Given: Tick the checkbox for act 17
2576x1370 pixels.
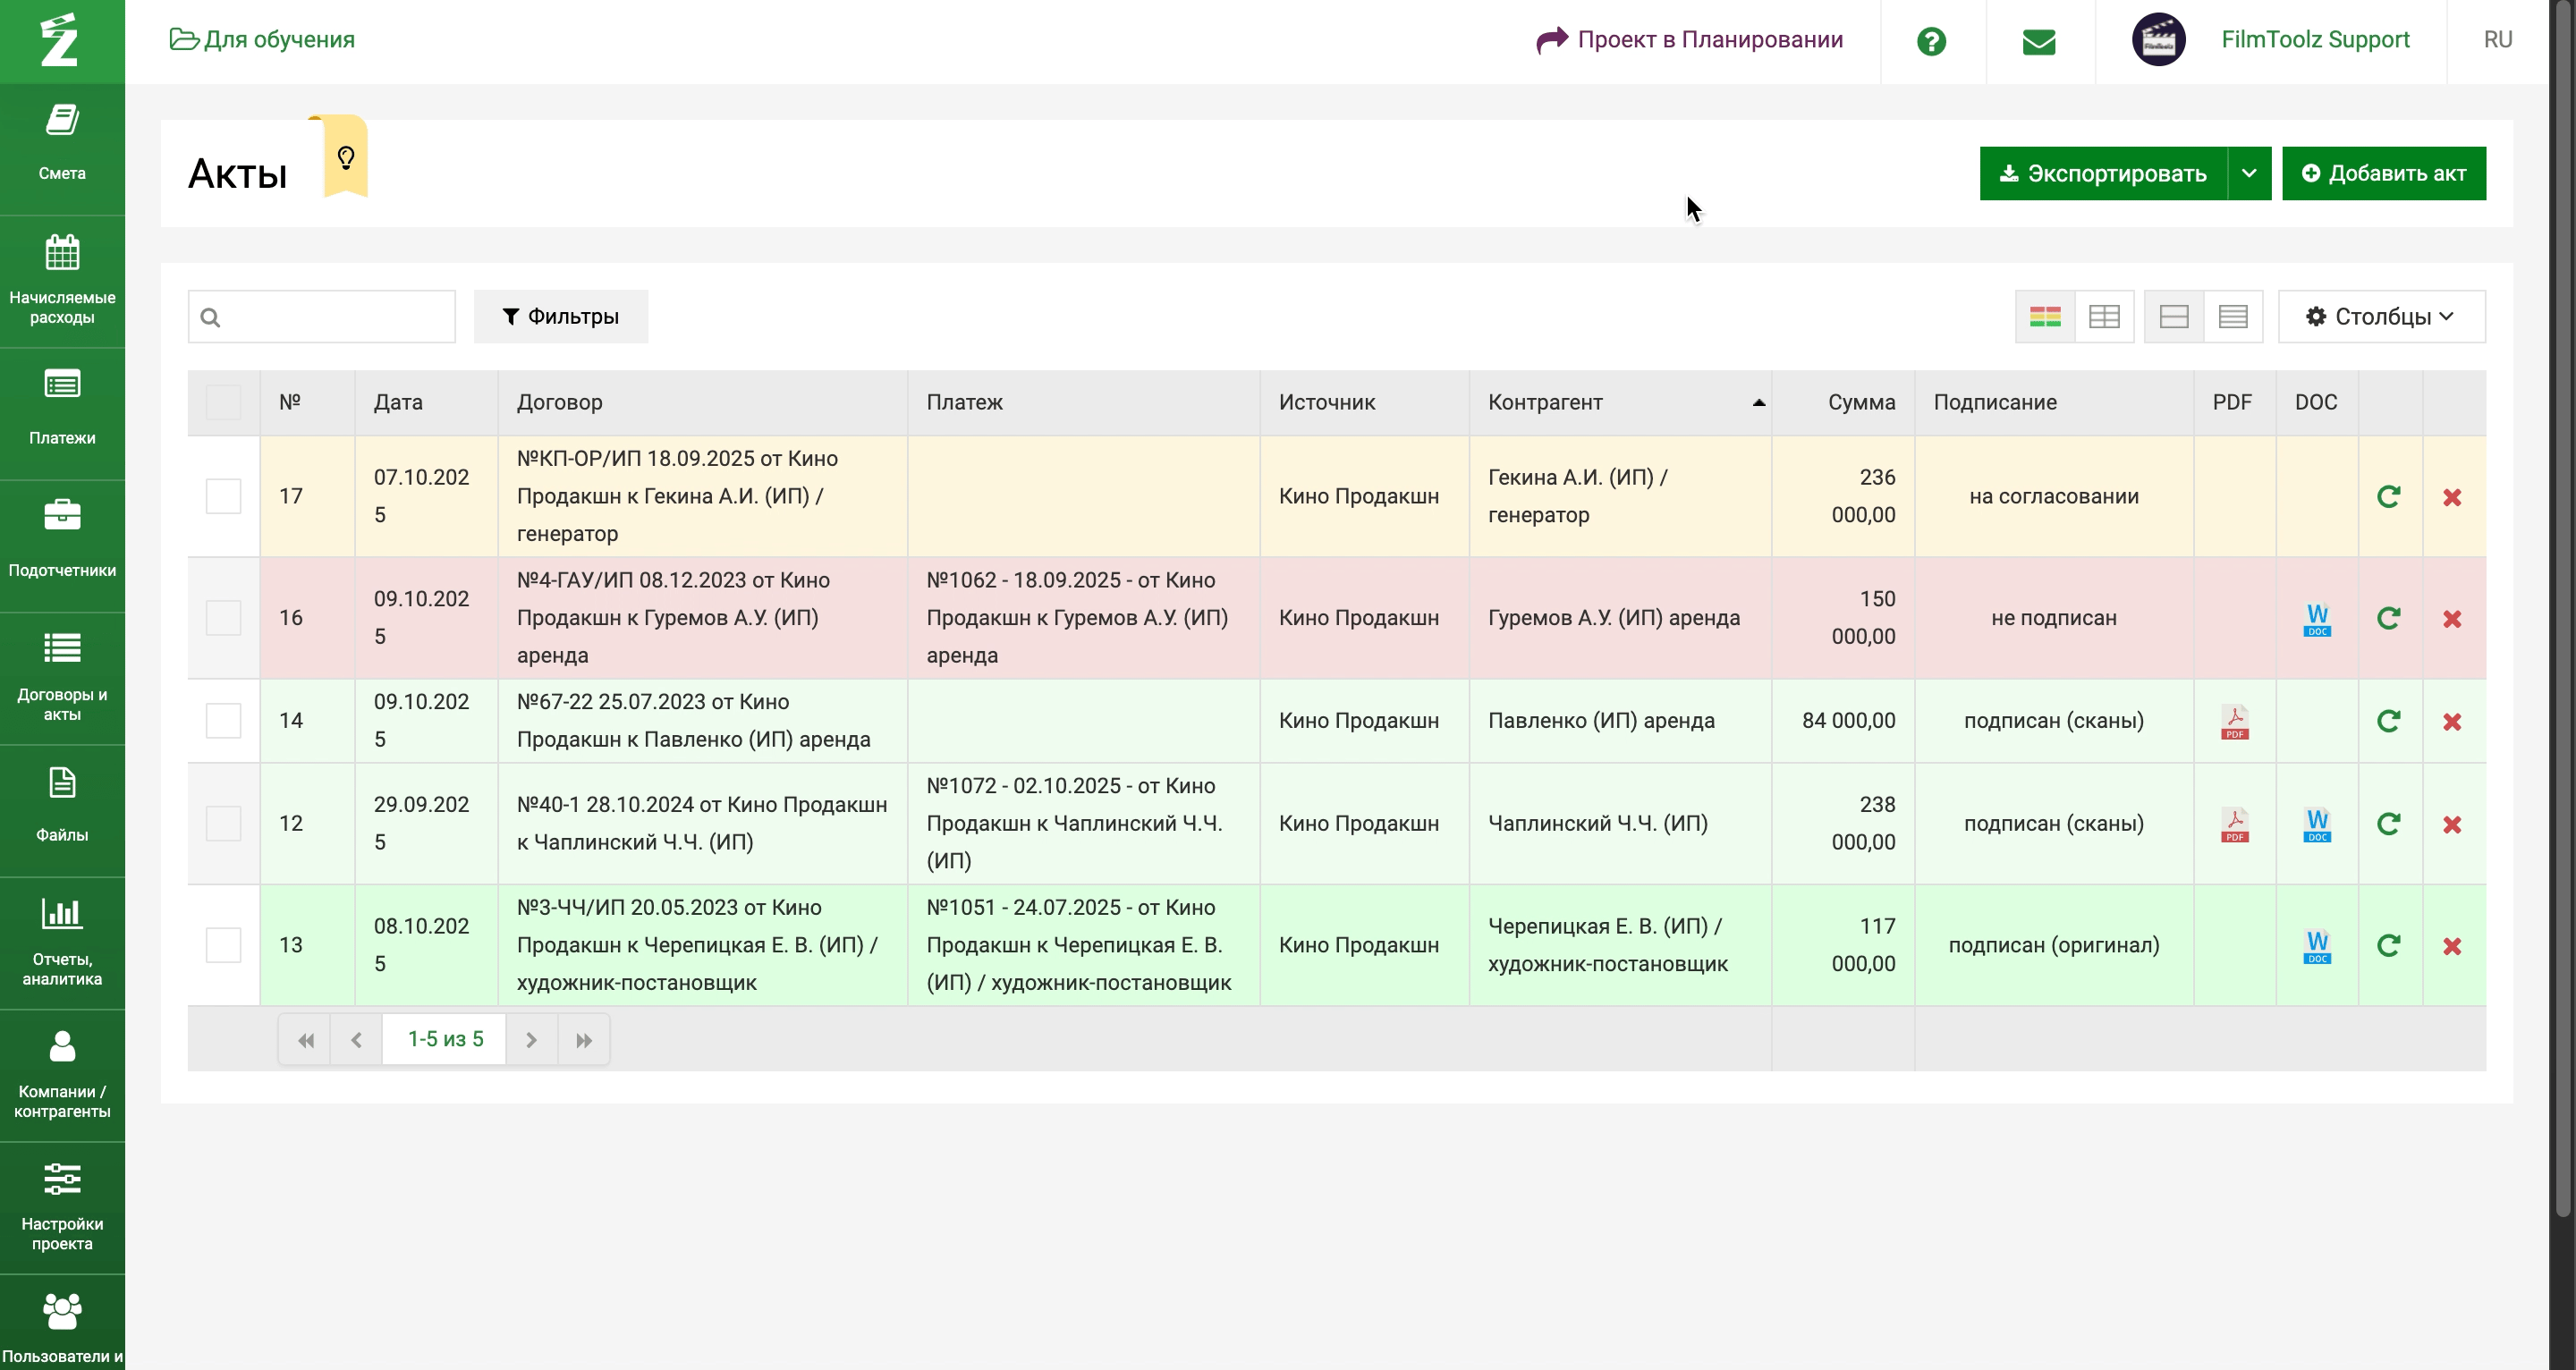Looking at the screenshot, I should (x=223, y=496).
